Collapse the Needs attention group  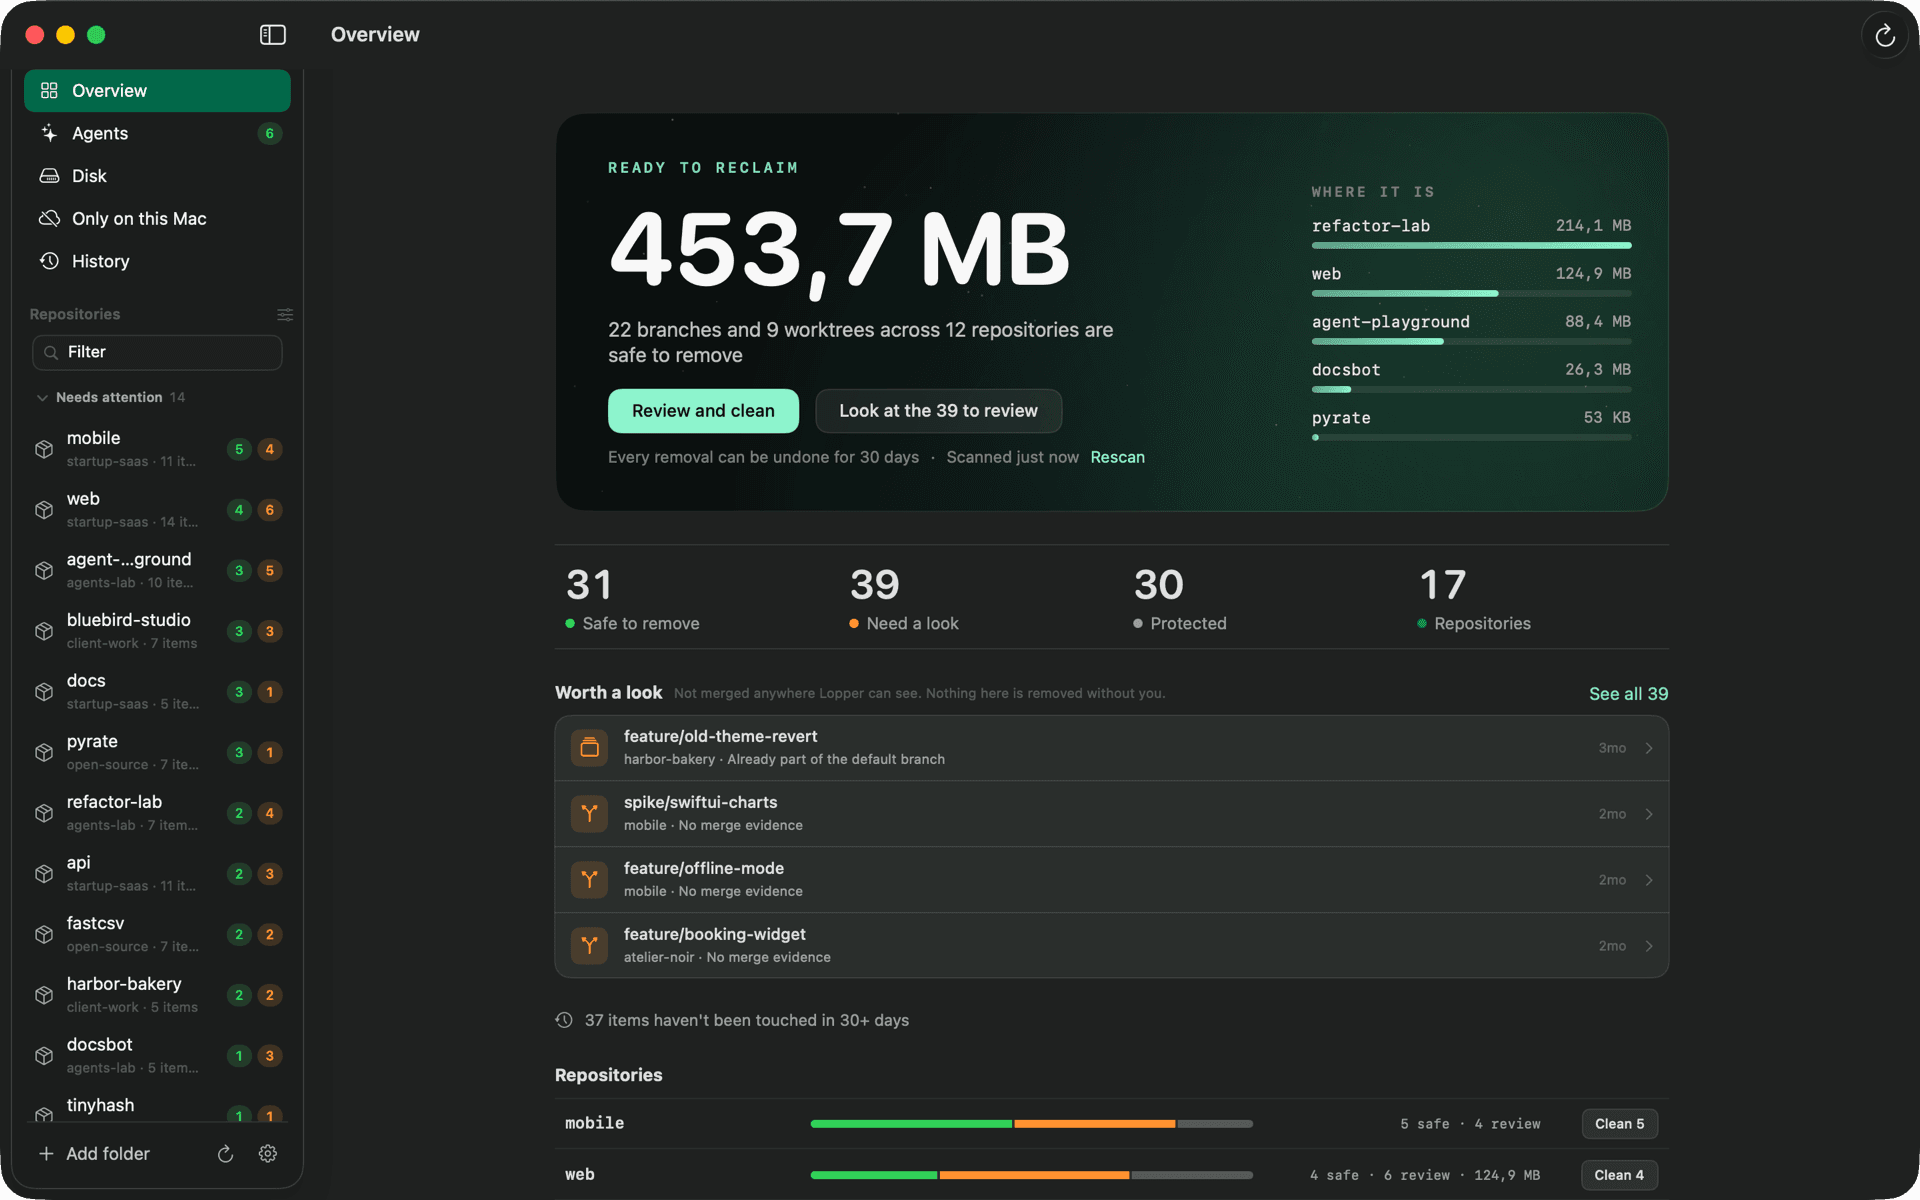(x=42, y=397)
